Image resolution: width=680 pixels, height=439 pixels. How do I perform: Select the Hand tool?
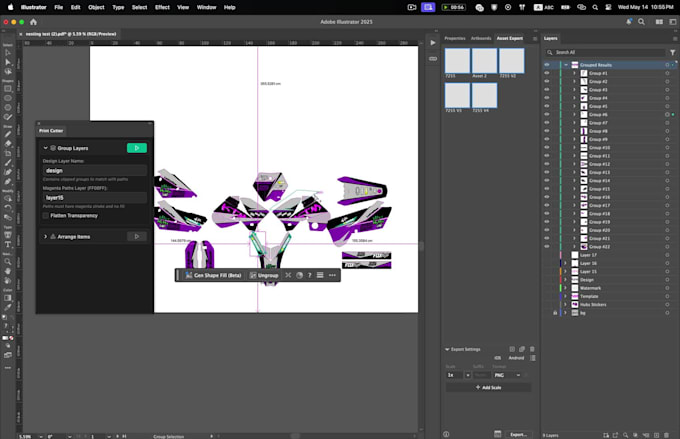click(x=7, y=271)
